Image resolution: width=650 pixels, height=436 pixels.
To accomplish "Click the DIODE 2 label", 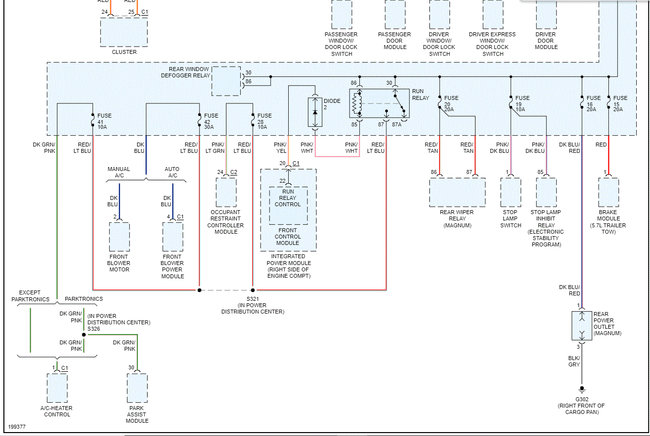I will 332,104.
